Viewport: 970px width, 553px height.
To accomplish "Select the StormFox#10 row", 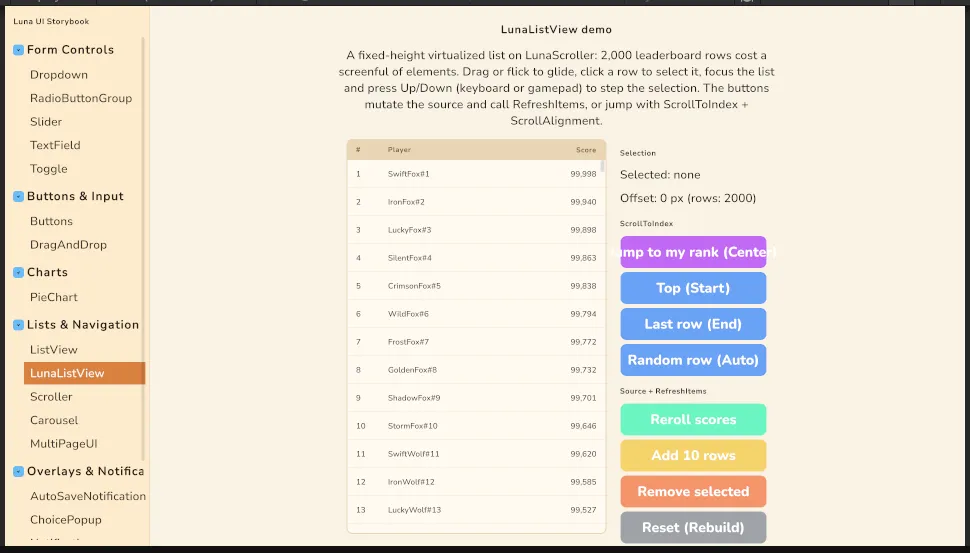I will 476,426.
